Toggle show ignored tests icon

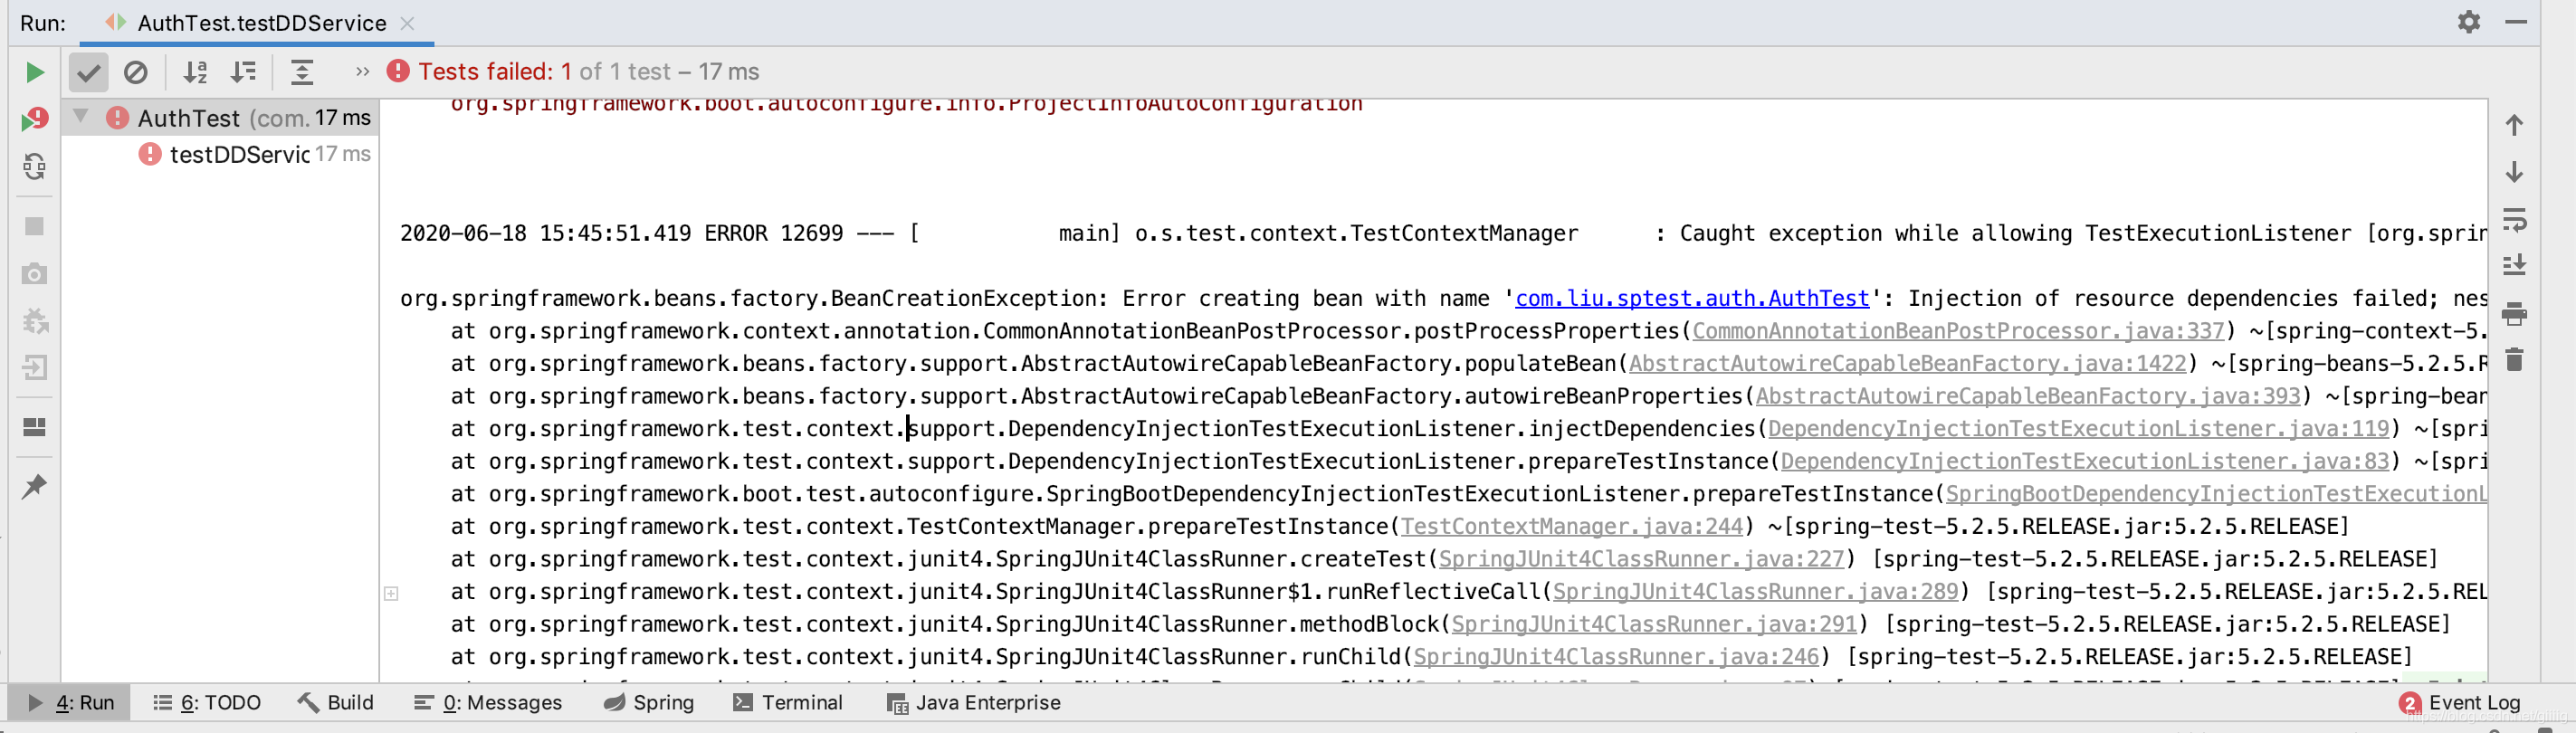pyautogui.click(x=136, y=72)
